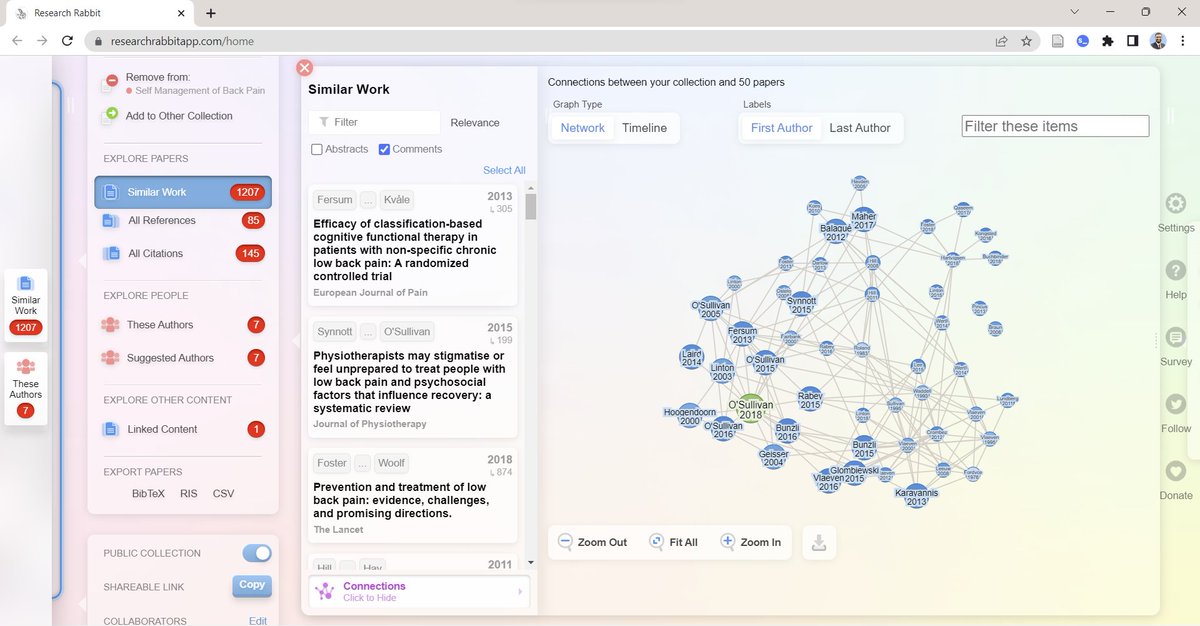Click the Filter these items field
The height and width of the screenshot is (626, 1200).
(x=1055, y=126)
